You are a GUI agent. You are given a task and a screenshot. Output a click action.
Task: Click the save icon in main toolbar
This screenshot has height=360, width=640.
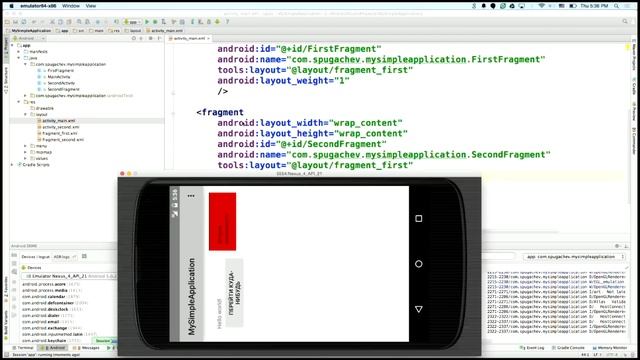tap(16, 22)
